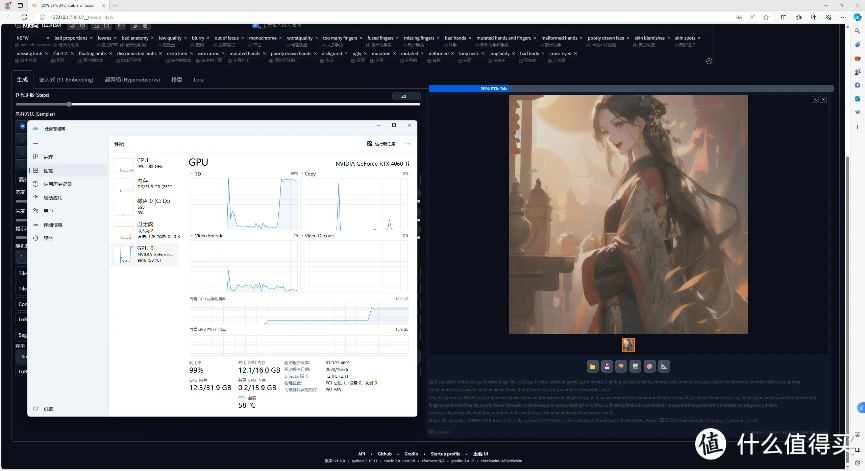Add this page to favorites with the star icon
This screenshot has width=865, height=471.
[766, 17]
